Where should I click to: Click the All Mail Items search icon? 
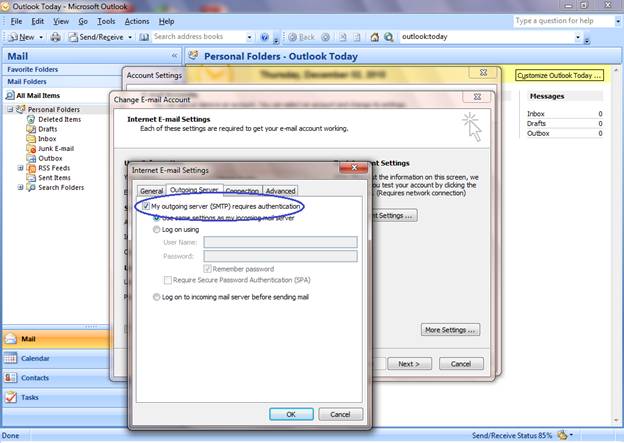pyautogui.click(x=10, y=96)
